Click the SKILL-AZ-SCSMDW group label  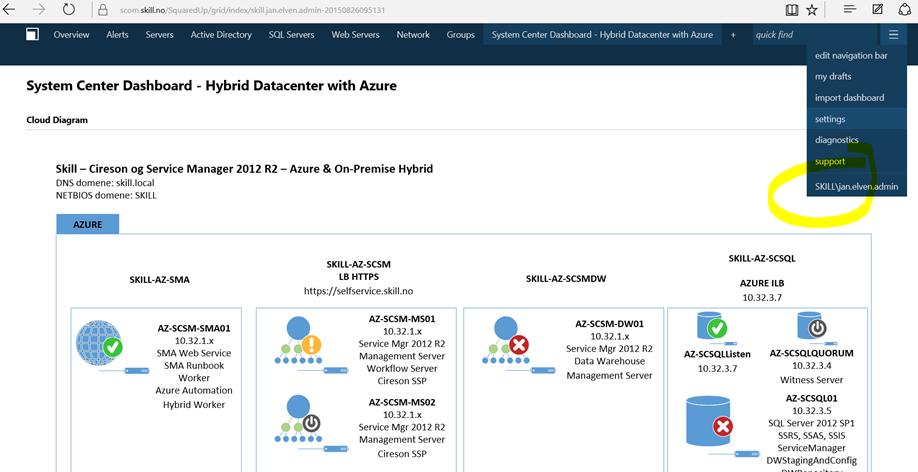566,279
